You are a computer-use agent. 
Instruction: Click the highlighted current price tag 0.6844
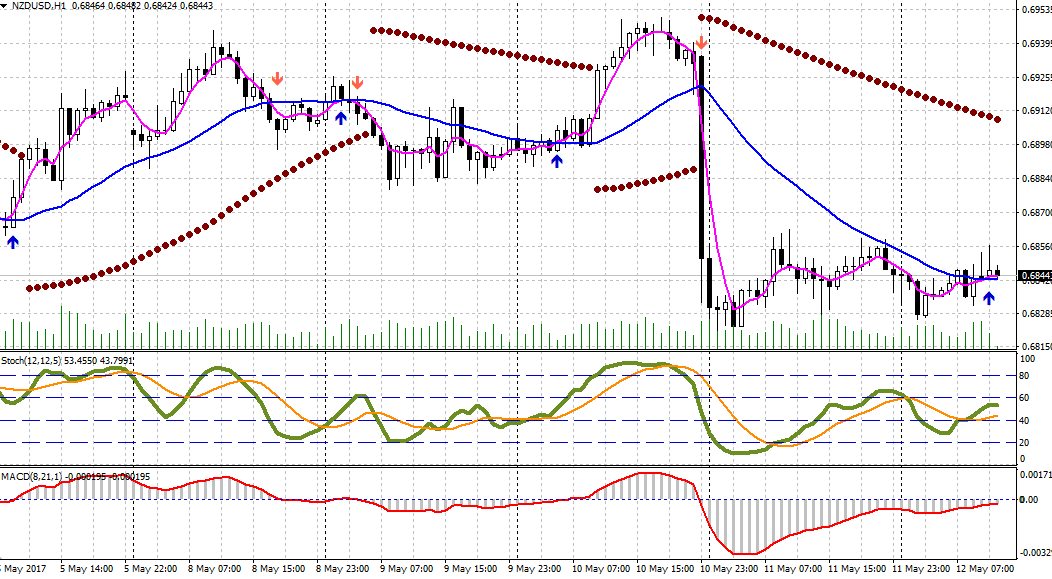(1034, 276)
